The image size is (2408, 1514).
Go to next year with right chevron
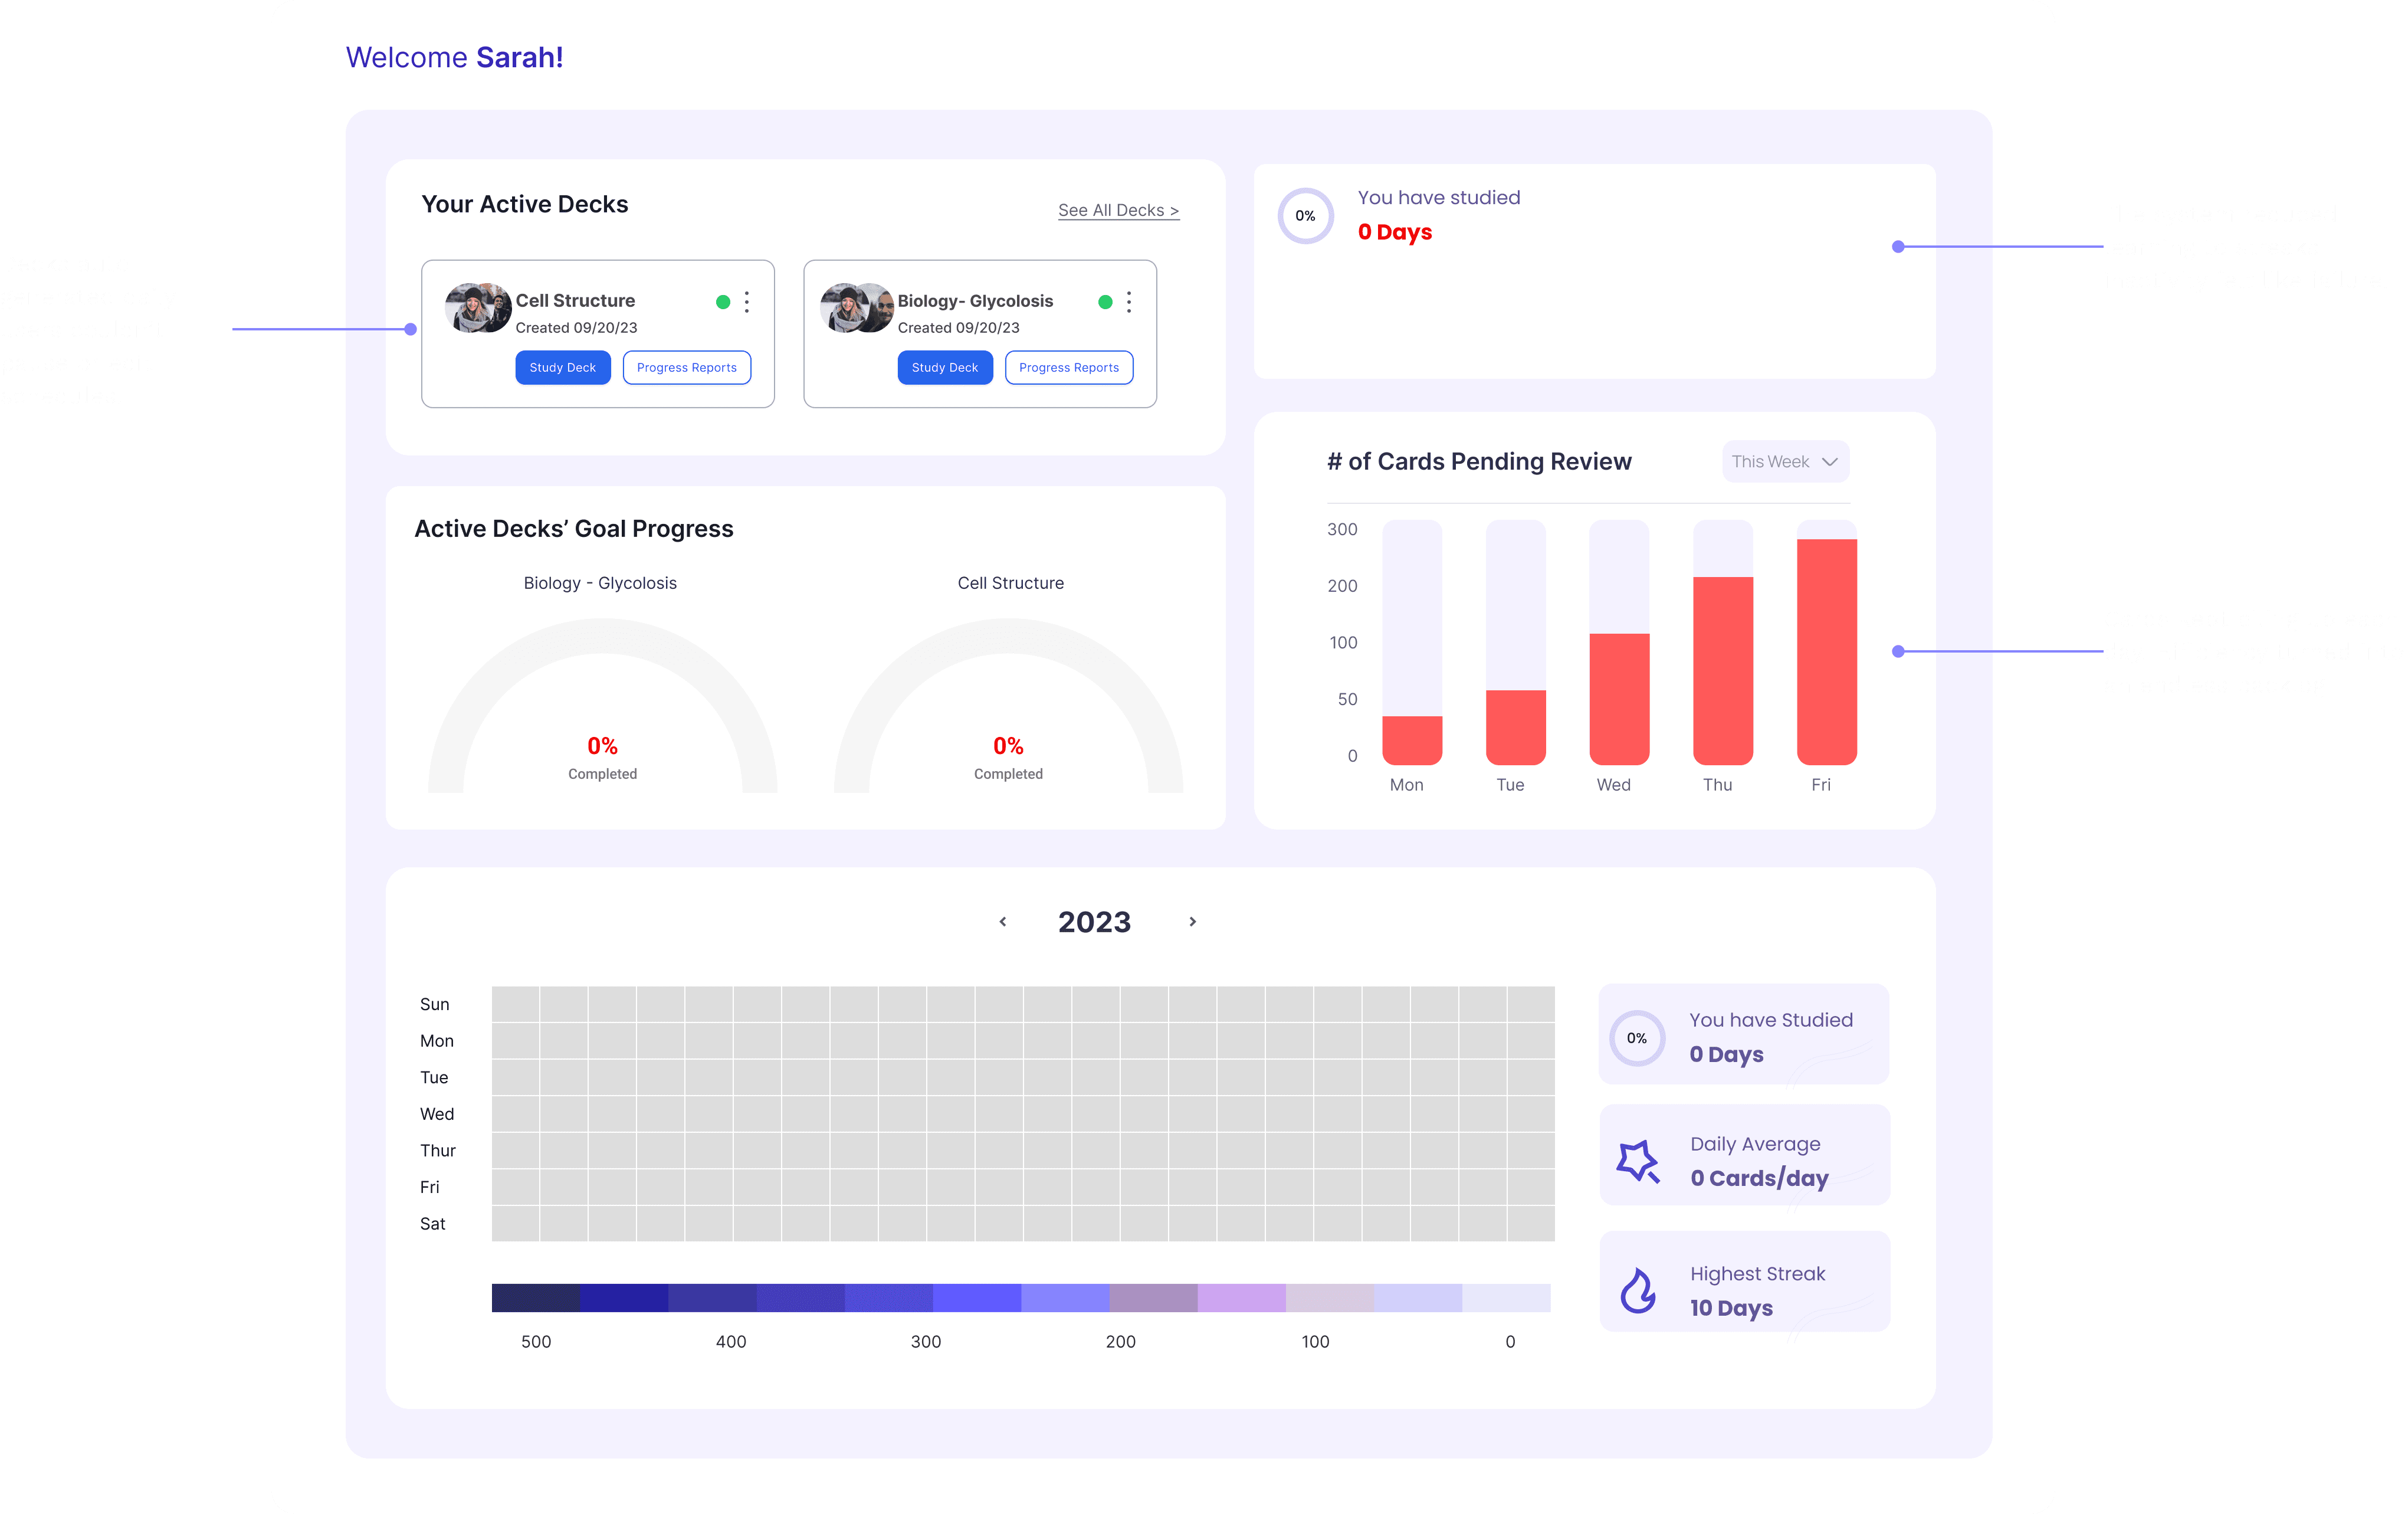(x=1192, y=922)
